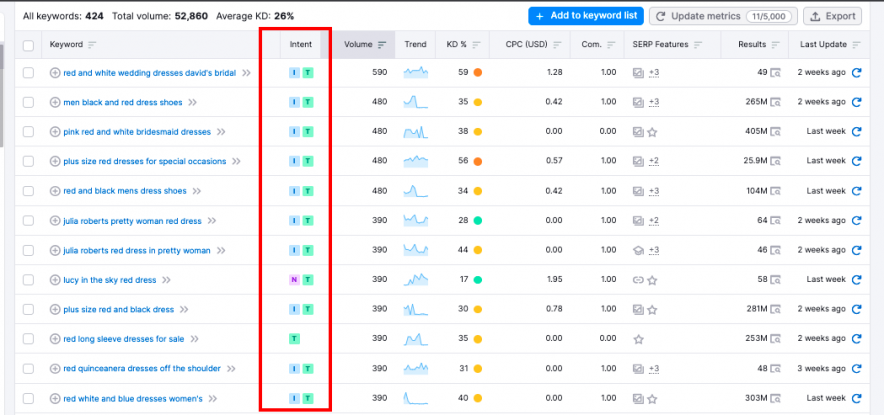Expand arrows beside 'red and black mens dress shoes'
The image size is (884, 415).
click(x=197, y=191)
